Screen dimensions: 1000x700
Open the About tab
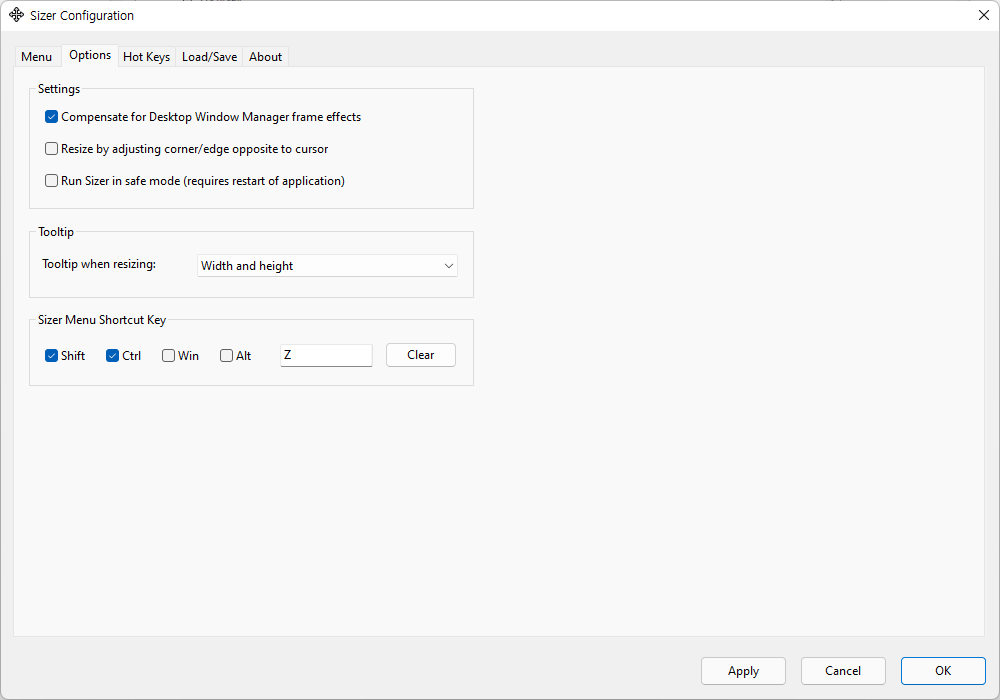coord(265,57)
